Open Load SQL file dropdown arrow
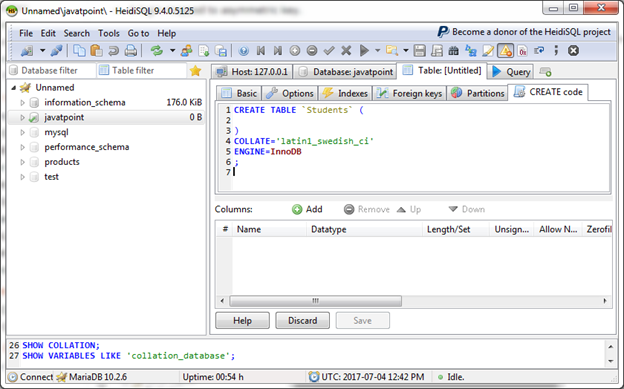Viewport: 624px width, 389px height. point(406,51)
